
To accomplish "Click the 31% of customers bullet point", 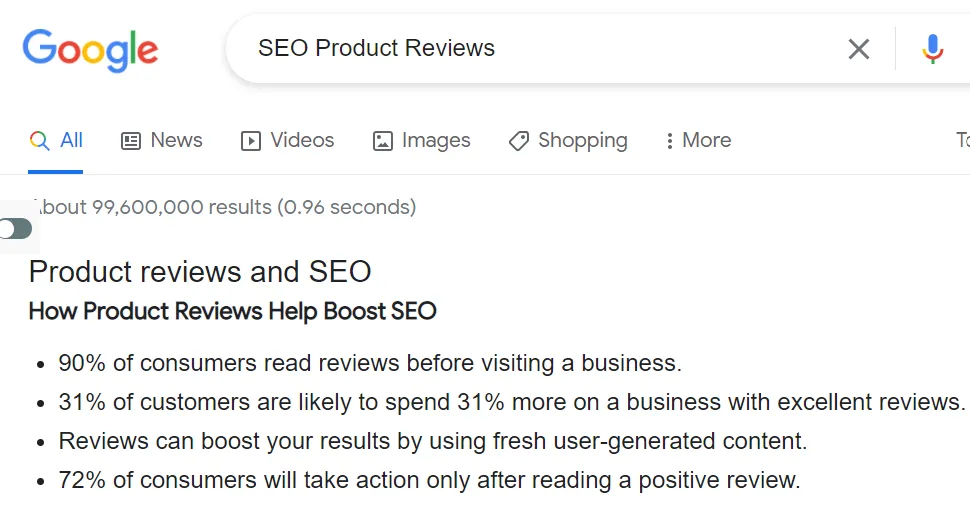I will coord(512,402).
